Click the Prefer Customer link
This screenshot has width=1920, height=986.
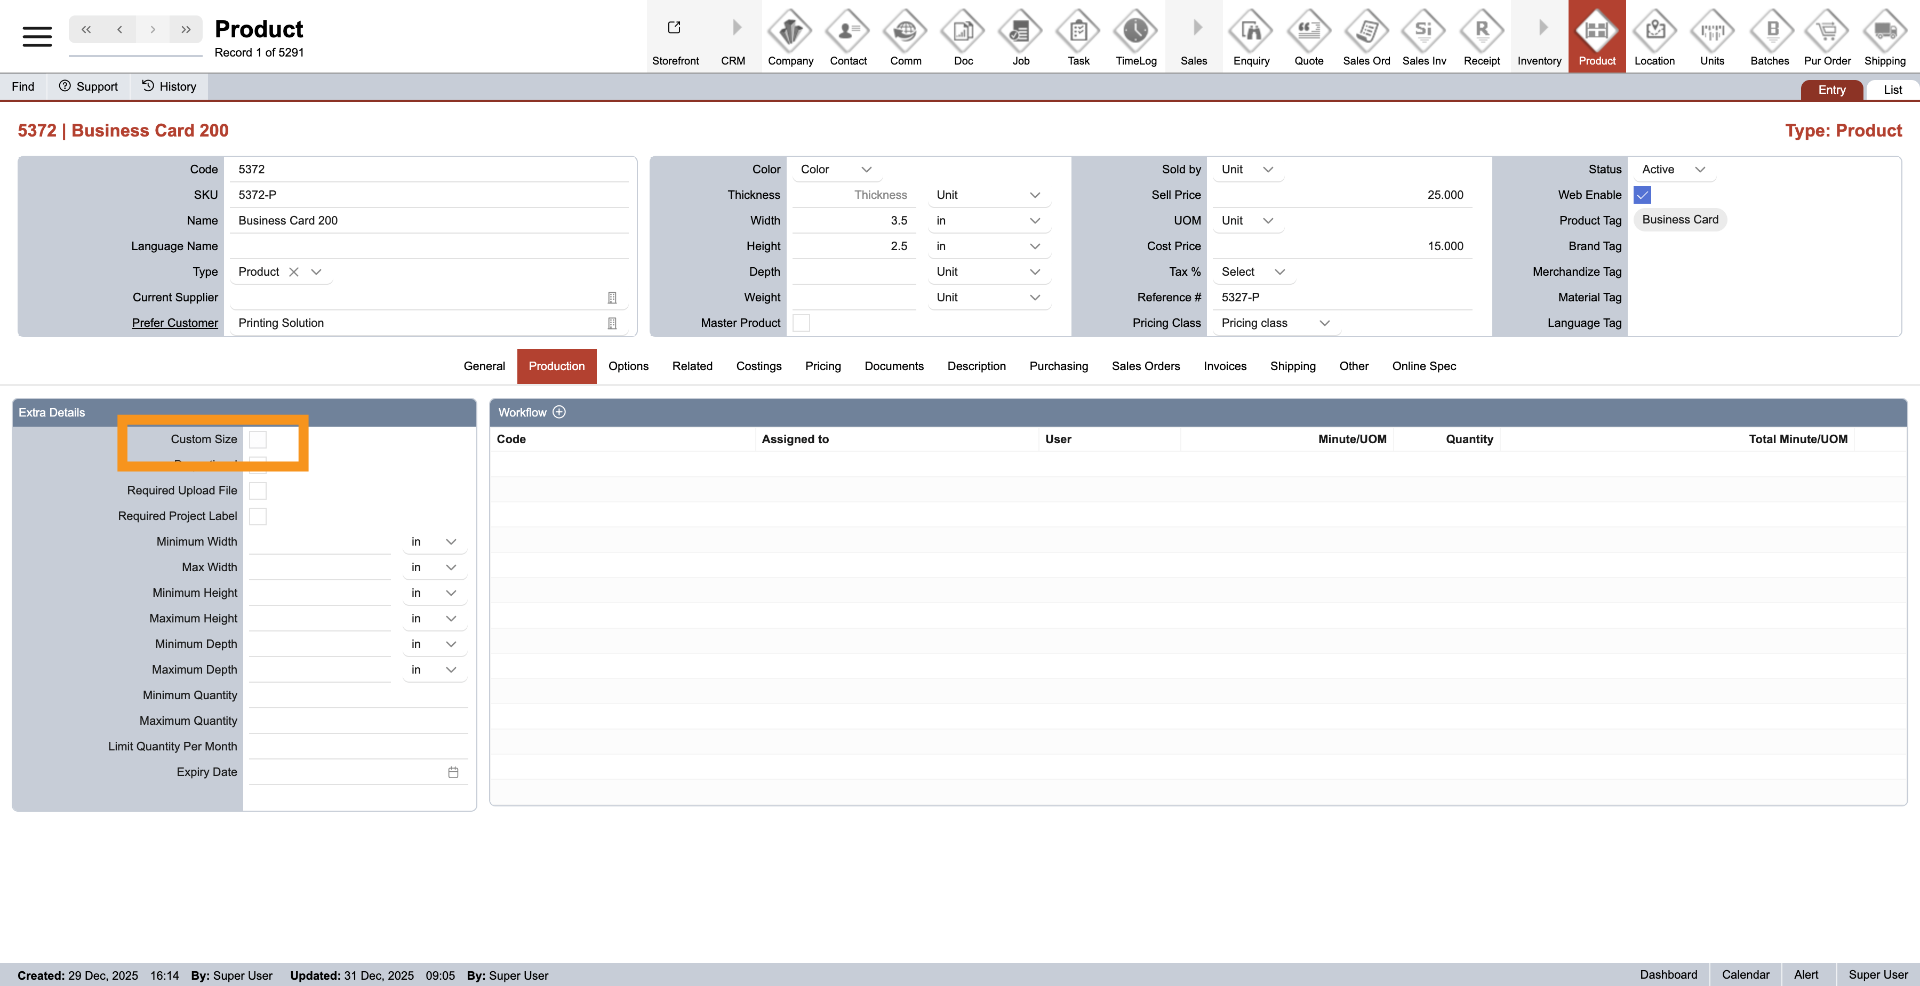pyautogui.click(x=175, y=323)
